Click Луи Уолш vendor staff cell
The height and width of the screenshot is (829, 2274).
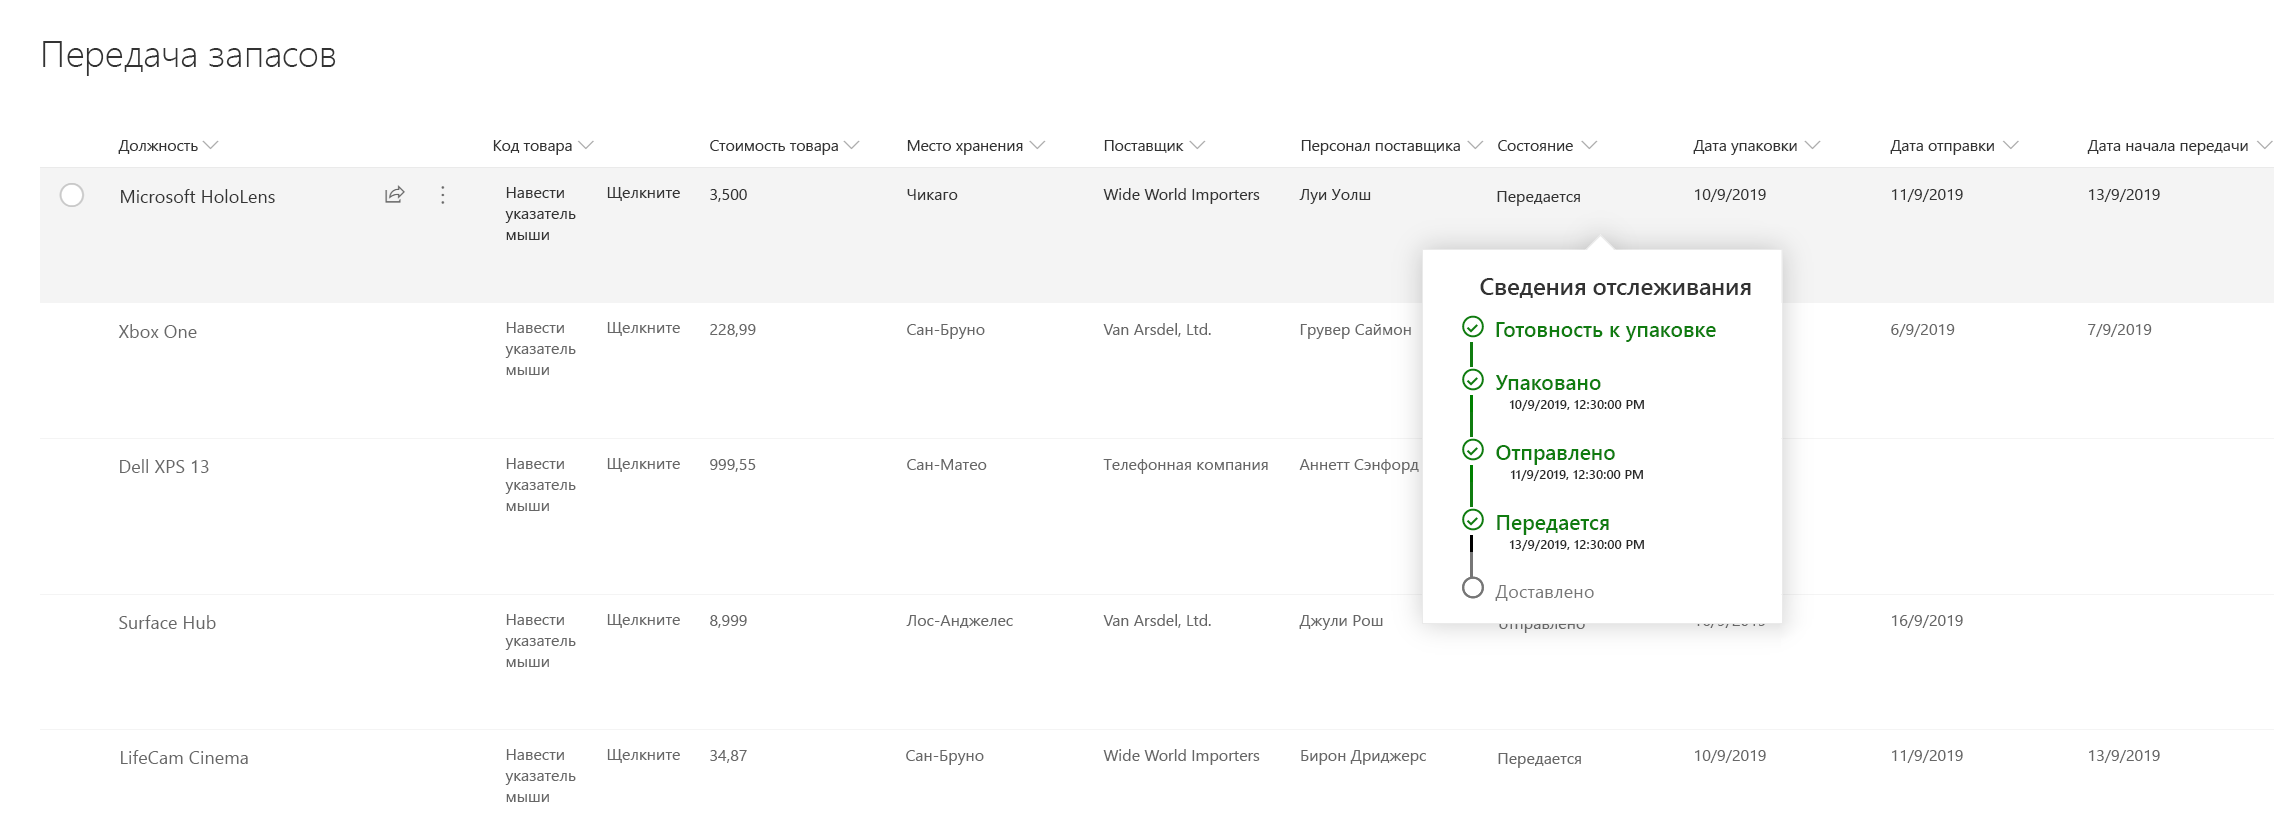click(1335, 195)
